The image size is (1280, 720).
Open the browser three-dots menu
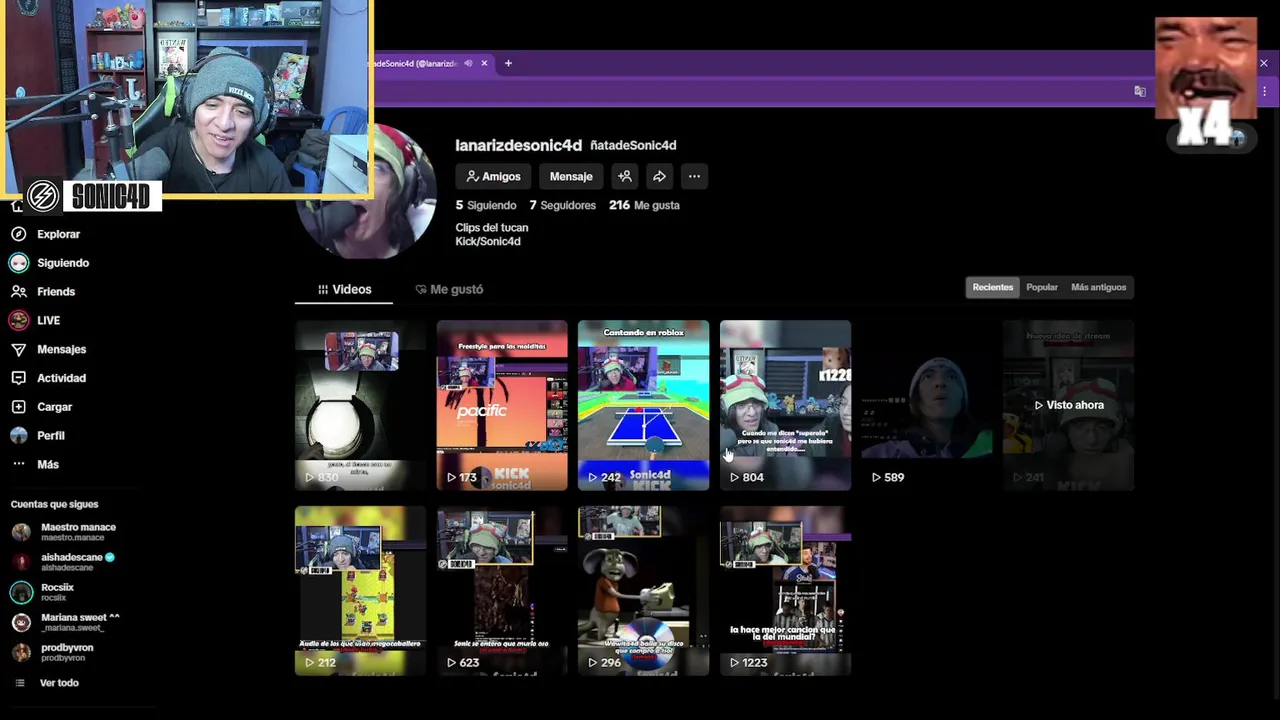pyautogui.click(x=1264, y=91)
